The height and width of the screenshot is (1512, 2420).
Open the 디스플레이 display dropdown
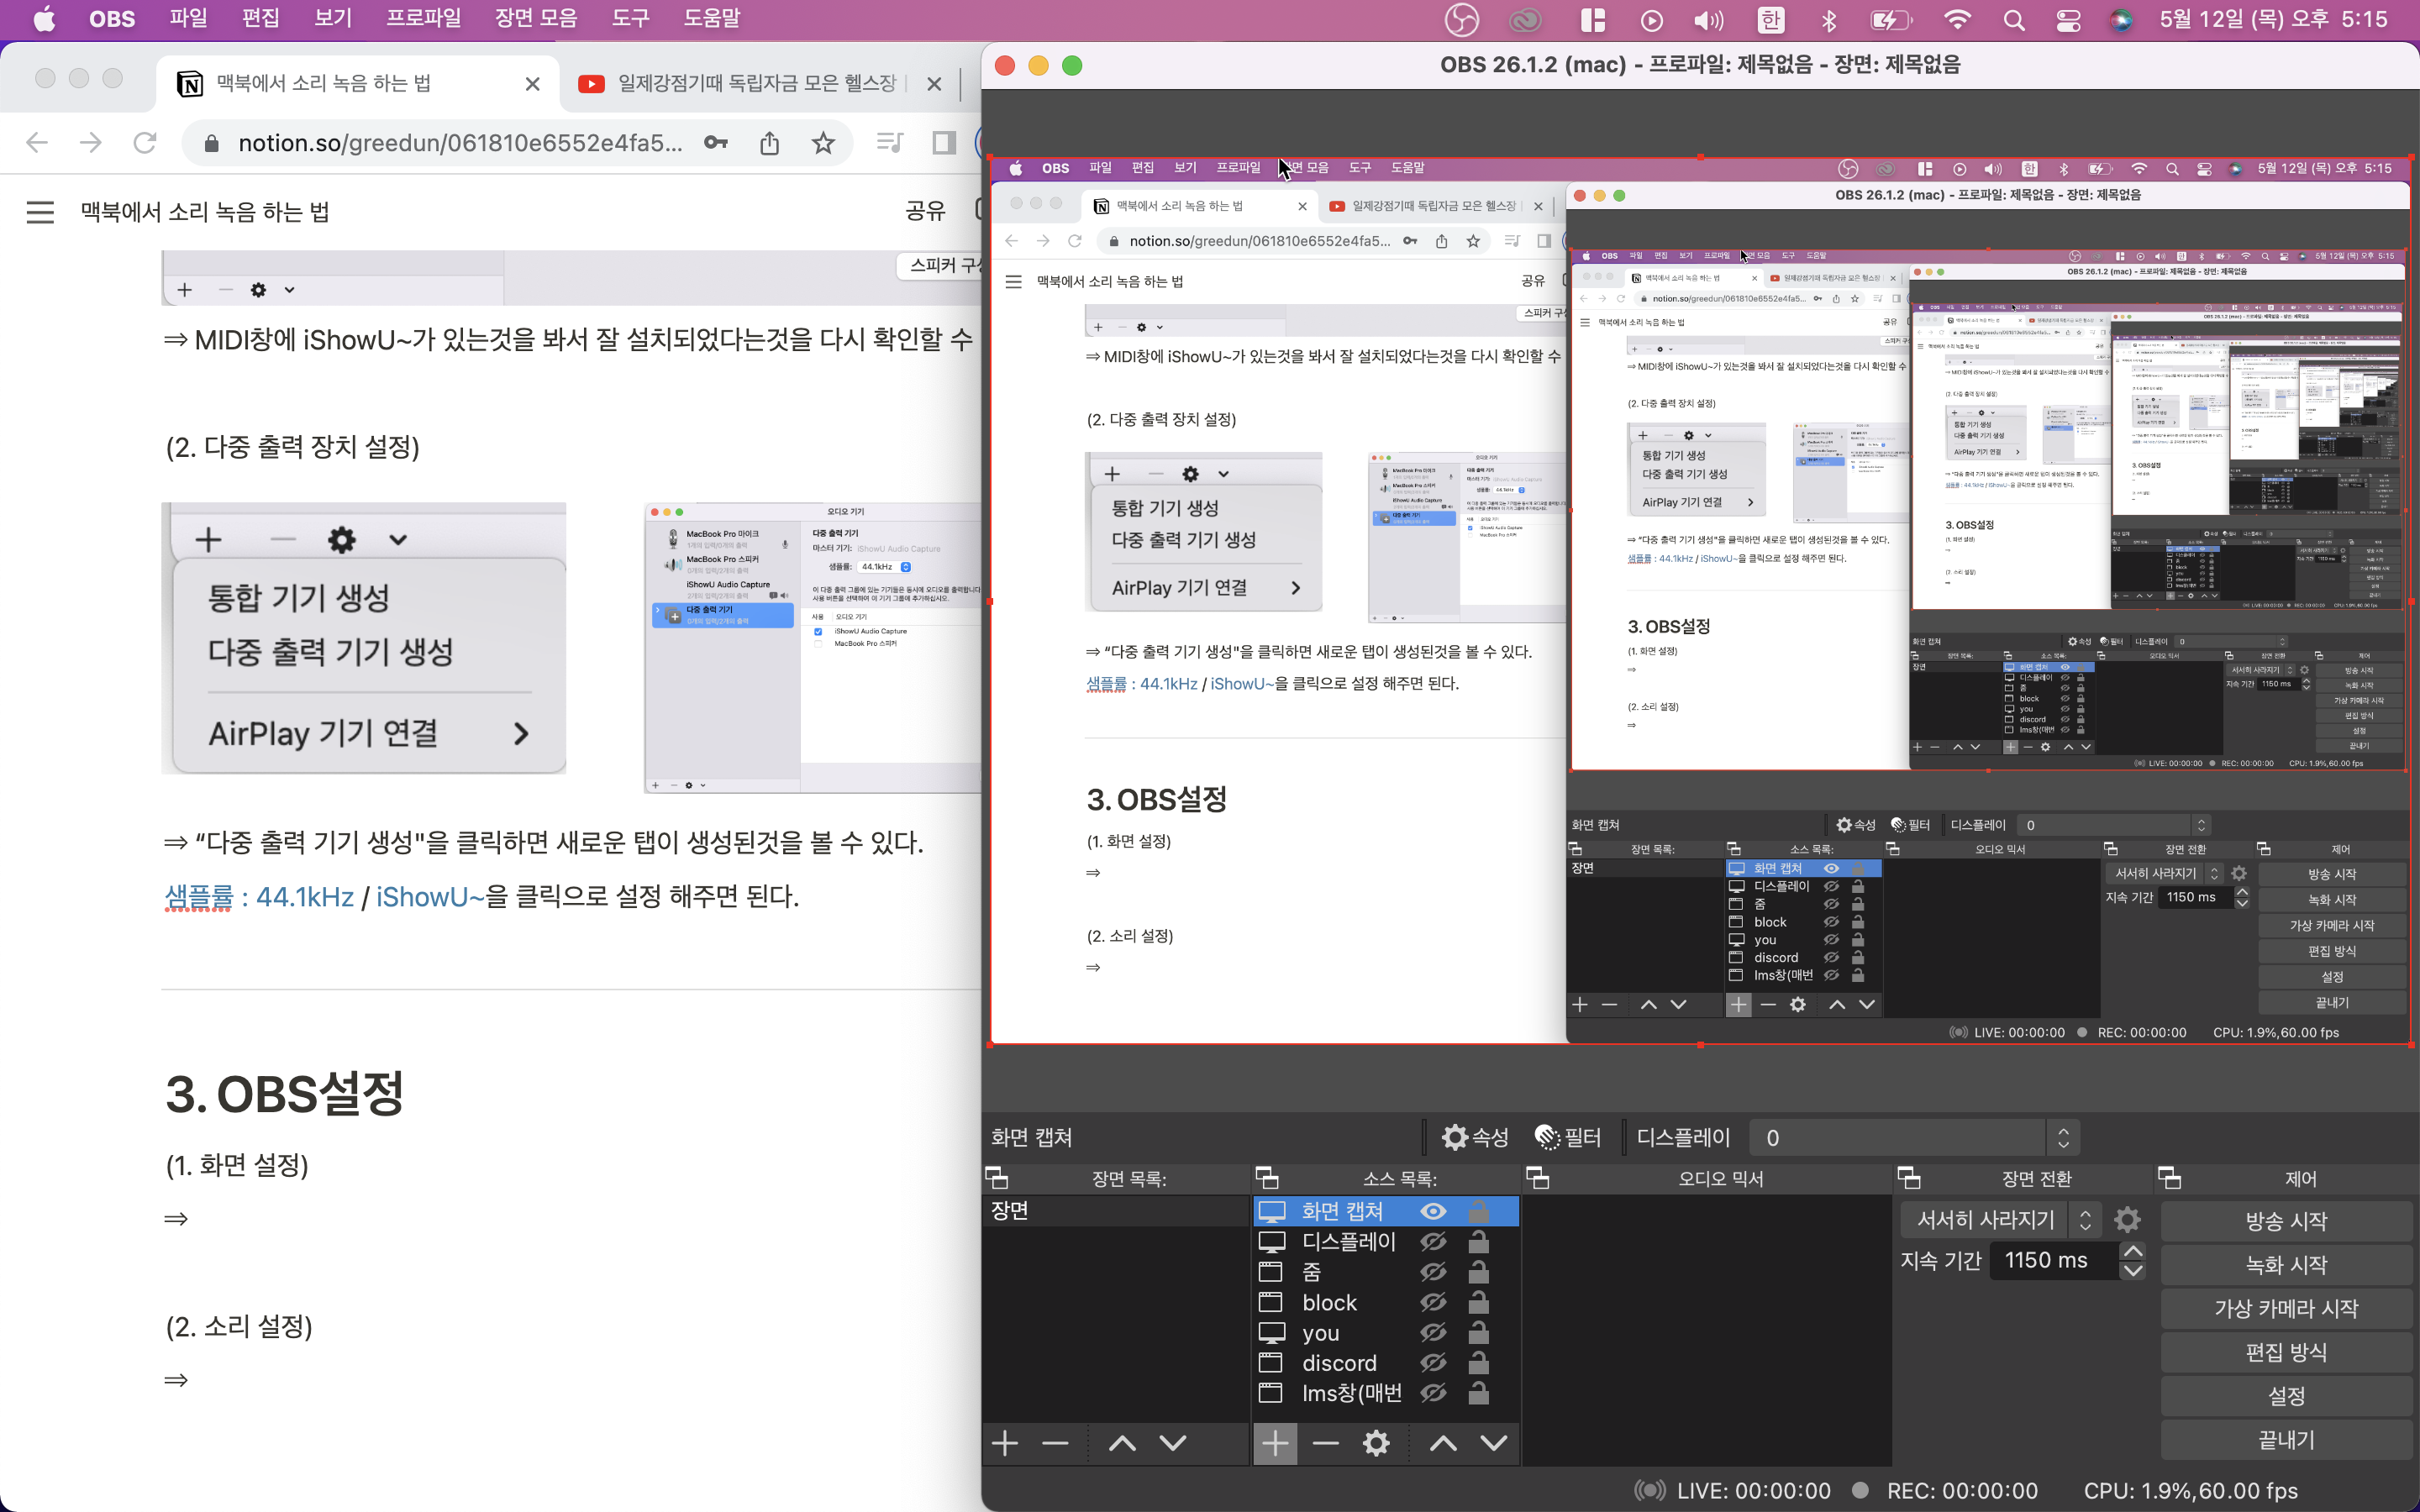(x=1913, y=1137)
